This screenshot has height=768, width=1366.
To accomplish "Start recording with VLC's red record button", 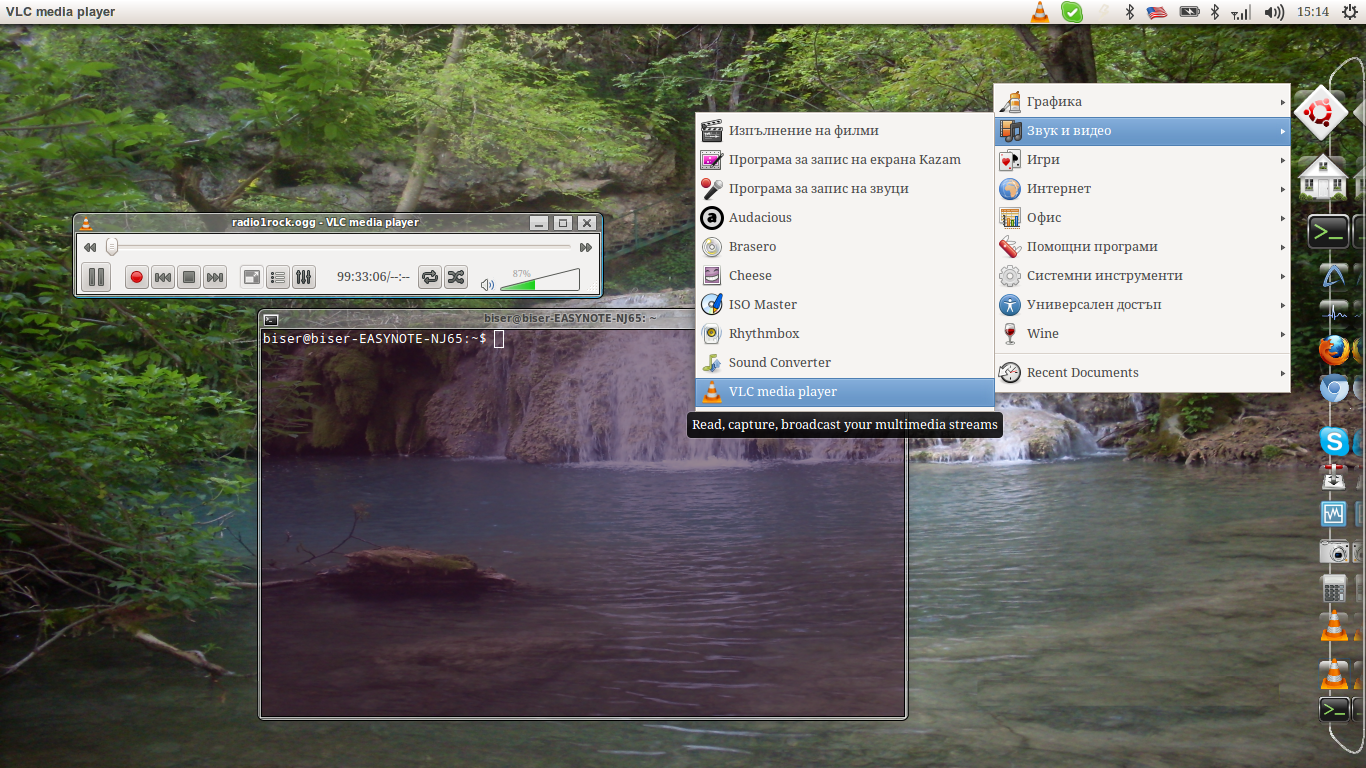I will pos(137,277).
